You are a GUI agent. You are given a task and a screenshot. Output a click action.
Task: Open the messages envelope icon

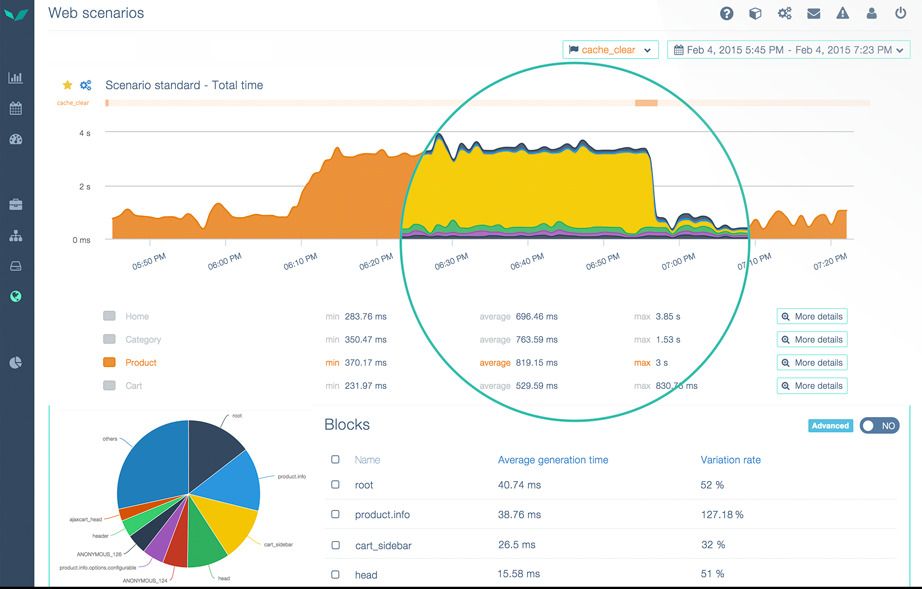814,13
